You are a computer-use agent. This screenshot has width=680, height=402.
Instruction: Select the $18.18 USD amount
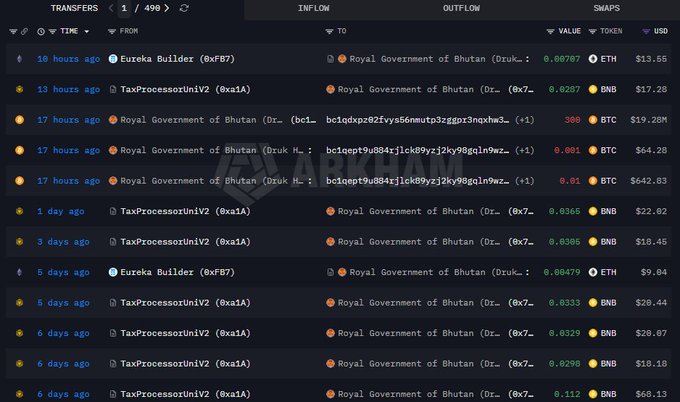point(651,364)
